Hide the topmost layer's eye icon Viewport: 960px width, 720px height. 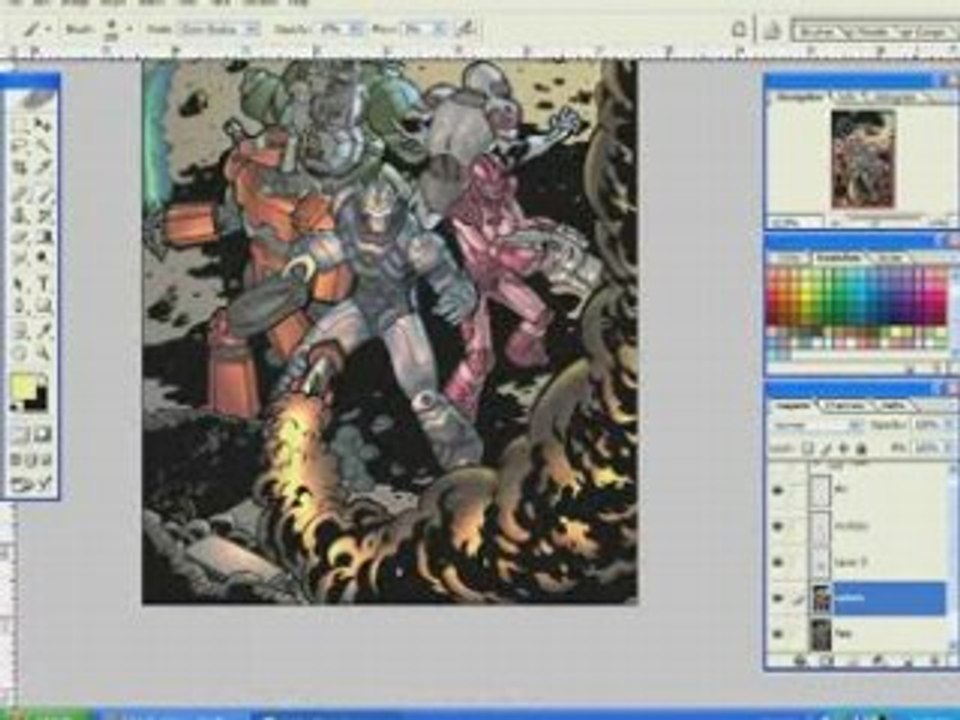[778, 490]
